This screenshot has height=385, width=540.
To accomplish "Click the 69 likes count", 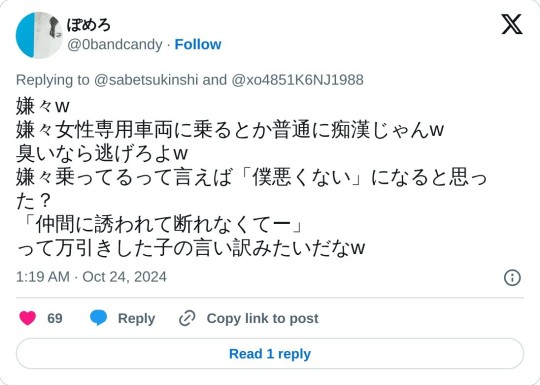I will pyautogui.click(x=55, y=318).
